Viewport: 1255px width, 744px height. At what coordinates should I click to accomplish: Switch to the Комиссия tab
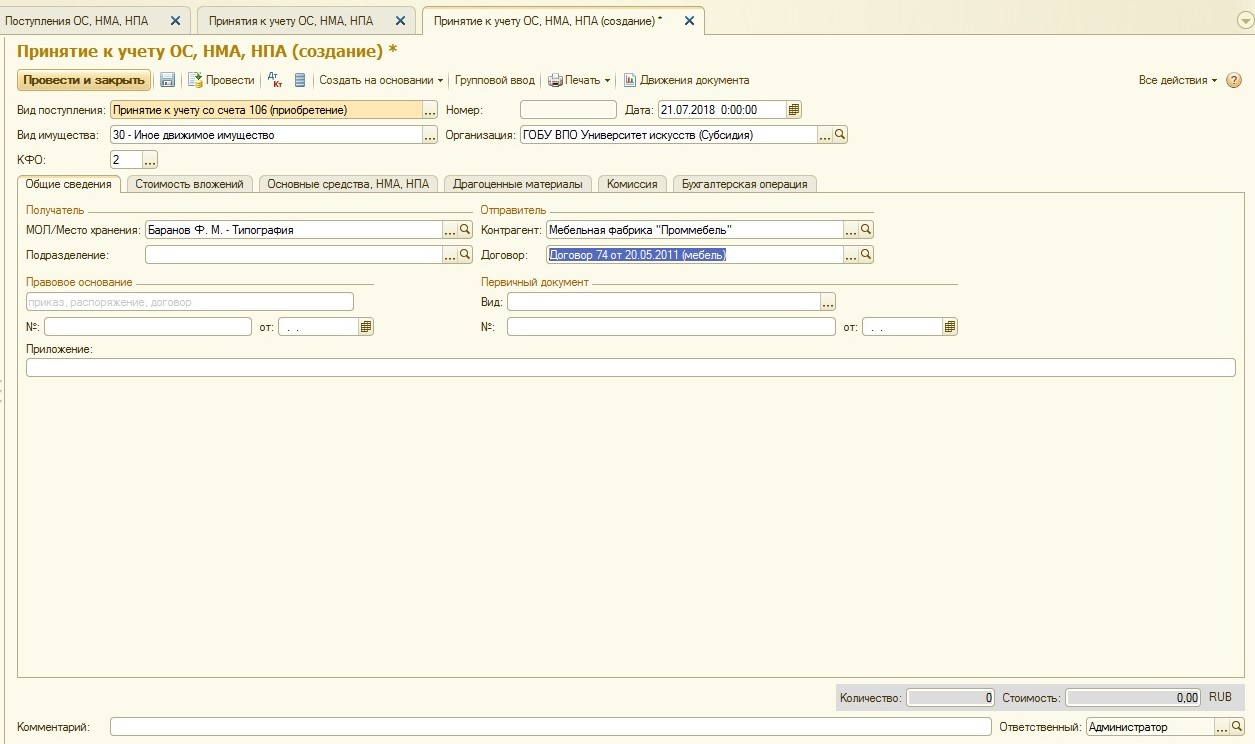pyautogui.click(x=632, y=184)
